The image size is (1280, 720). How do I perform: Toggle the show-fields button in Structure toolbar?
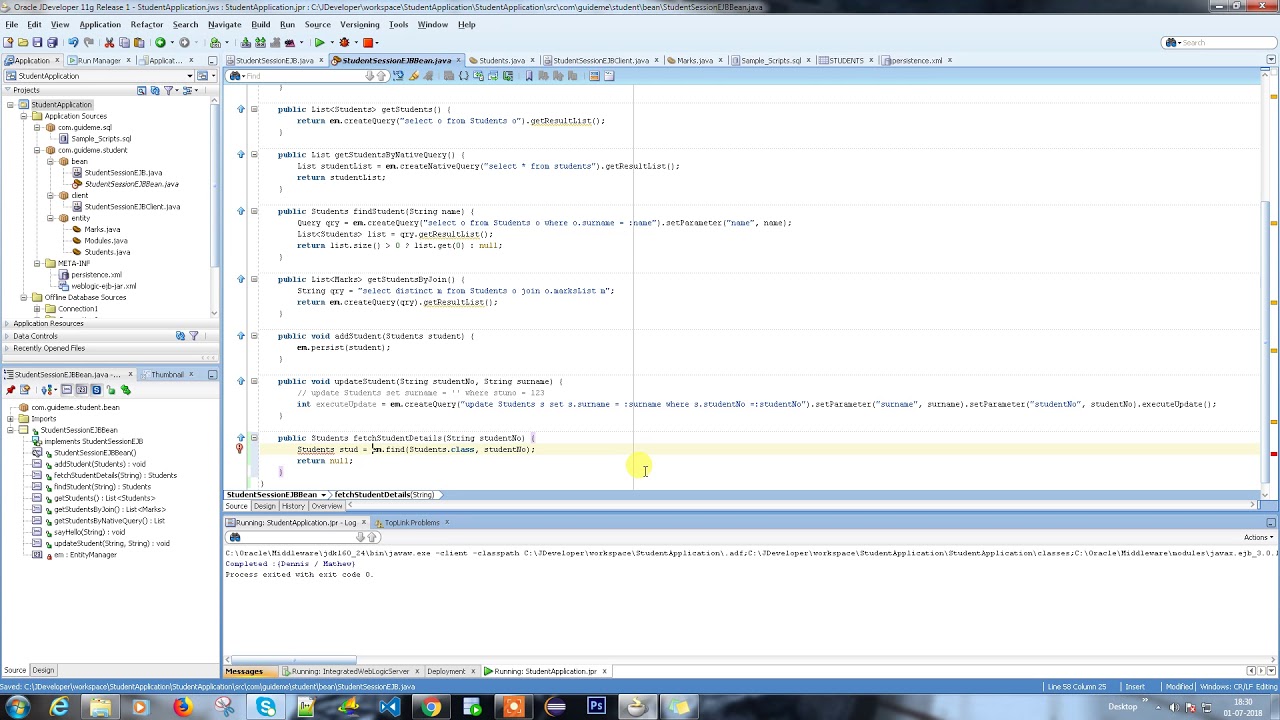tap(82, 390)
